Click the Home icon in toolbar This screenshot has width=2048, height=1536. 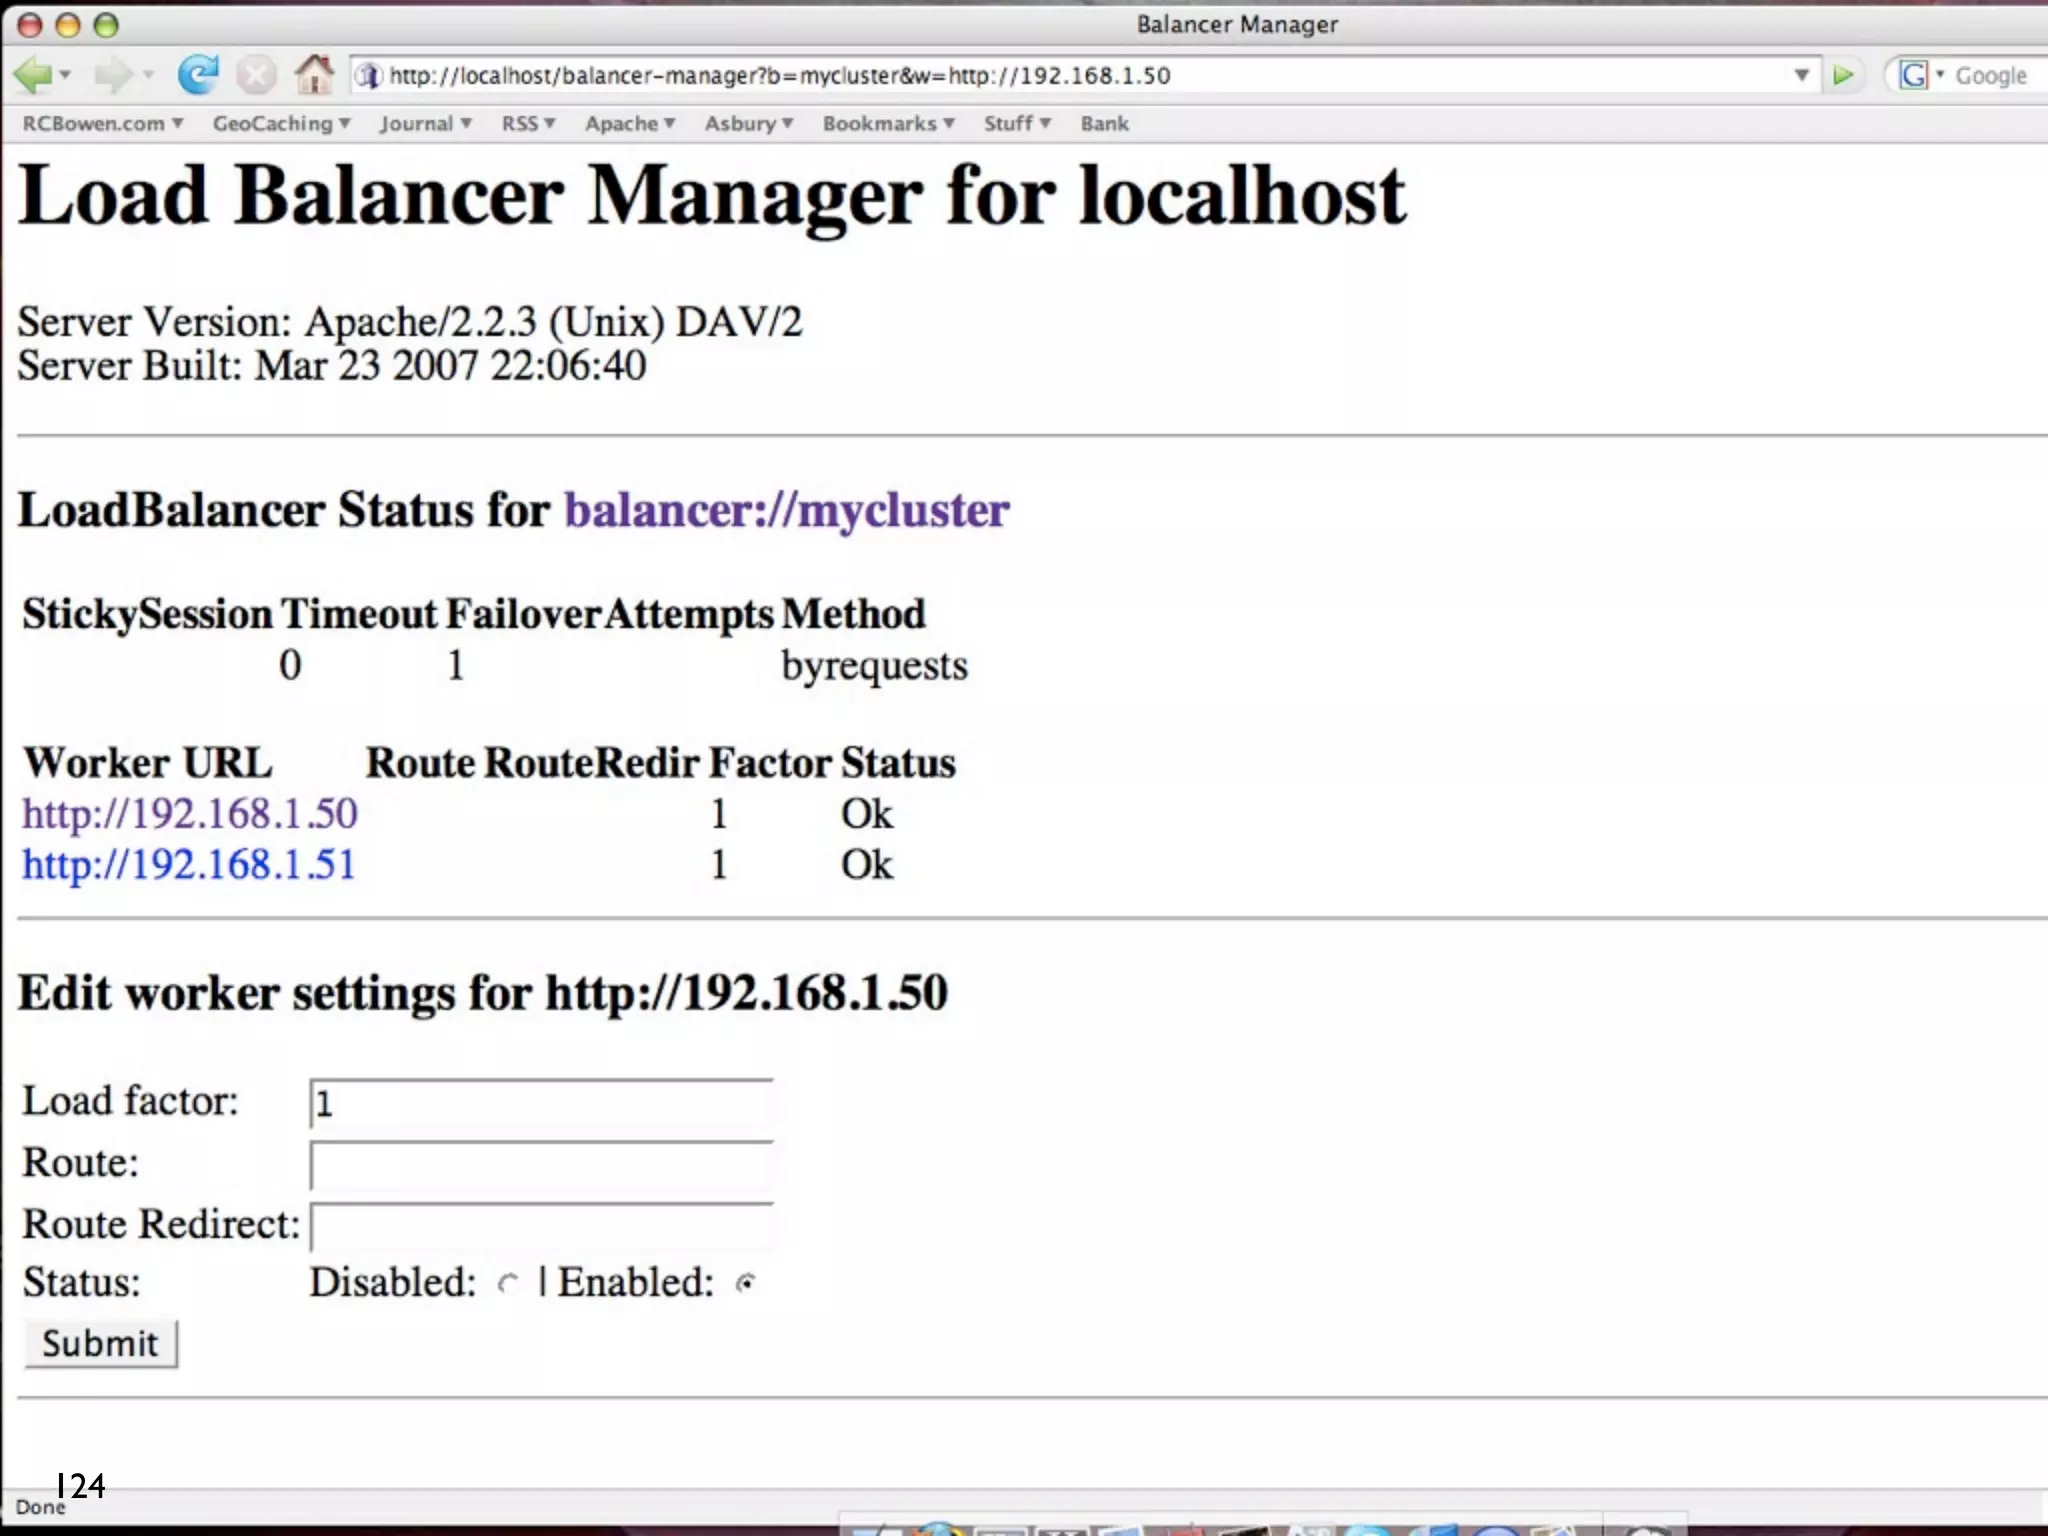[313, 74]
